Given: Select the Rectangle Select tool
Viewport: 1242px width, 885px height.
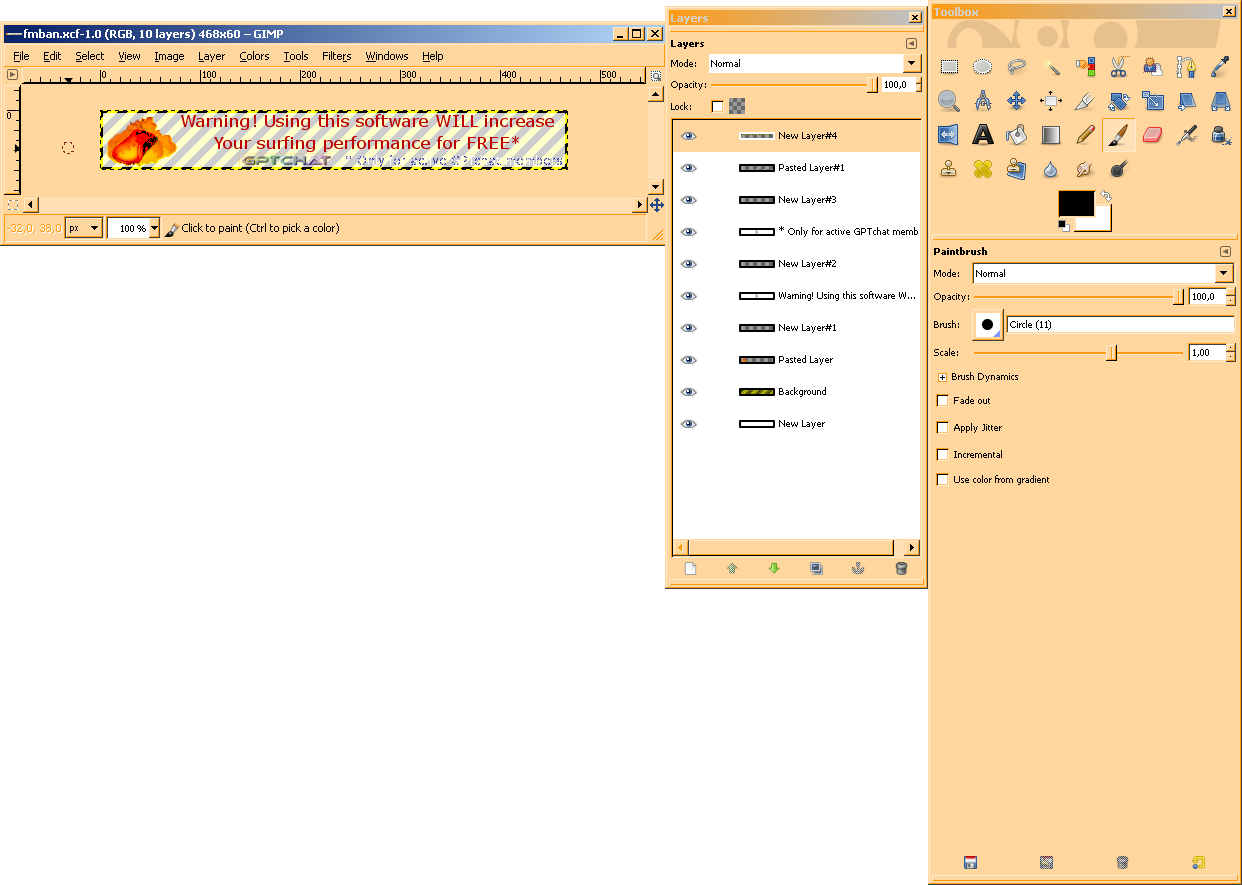Looking at the screenshot, I should [950, 67].
